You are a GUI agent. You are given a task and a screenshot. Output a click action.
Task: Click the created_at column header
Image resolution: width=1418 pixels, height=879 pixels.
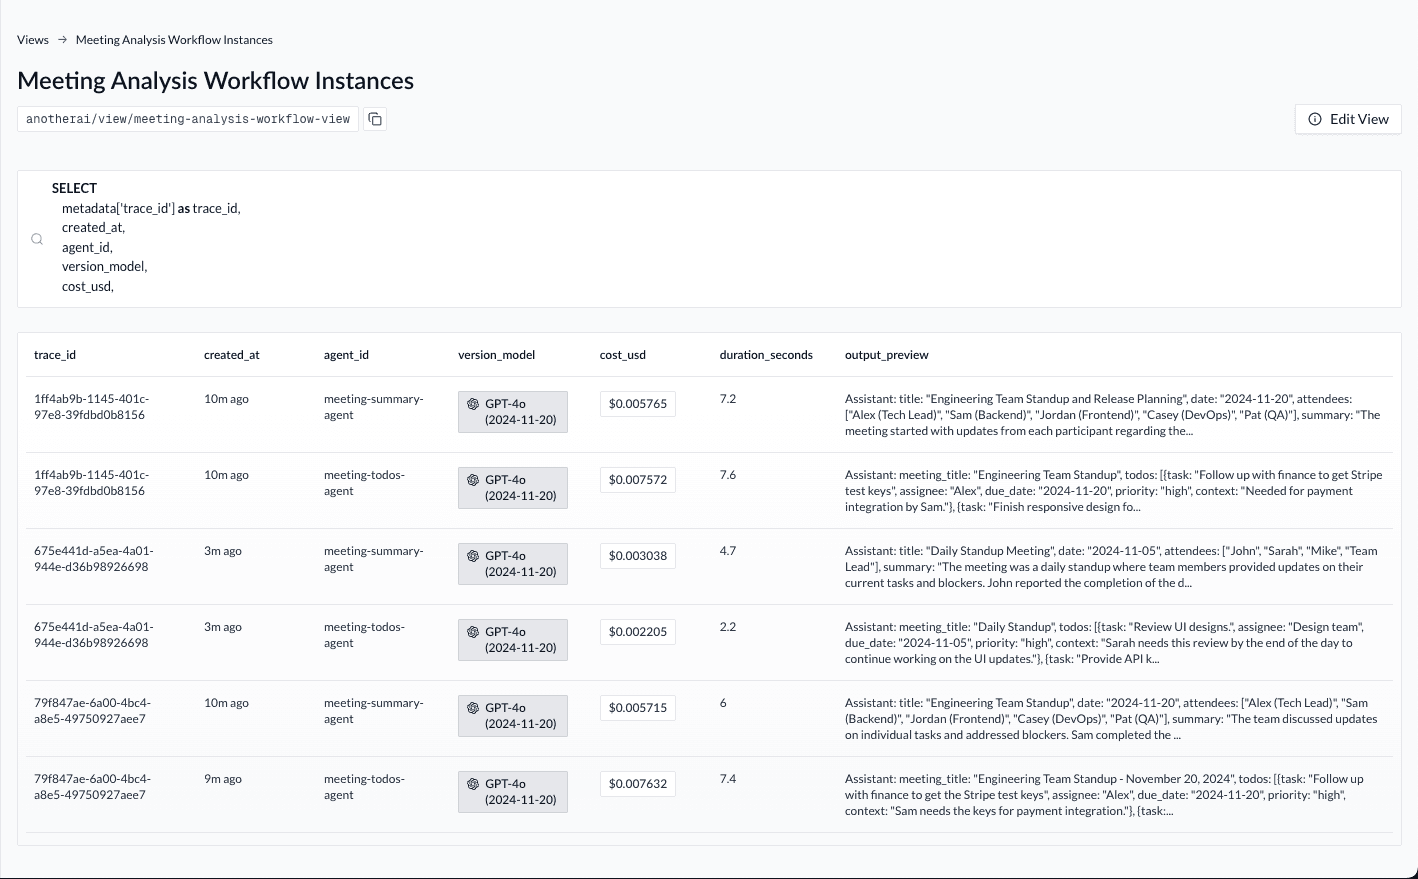tap(232, 355)
